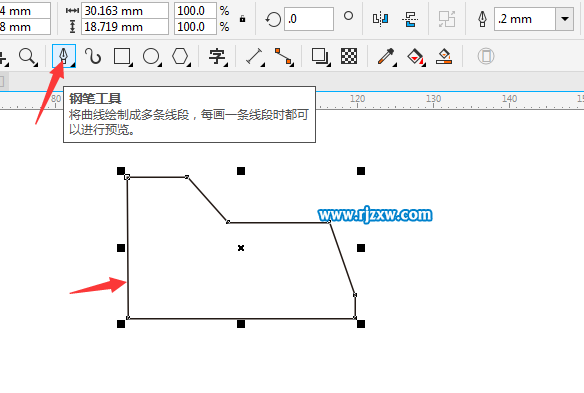The height and width of the screenshot is (393, 584).
Task: Click the shape's top-left corner node
Action: (x=127, y=177)
